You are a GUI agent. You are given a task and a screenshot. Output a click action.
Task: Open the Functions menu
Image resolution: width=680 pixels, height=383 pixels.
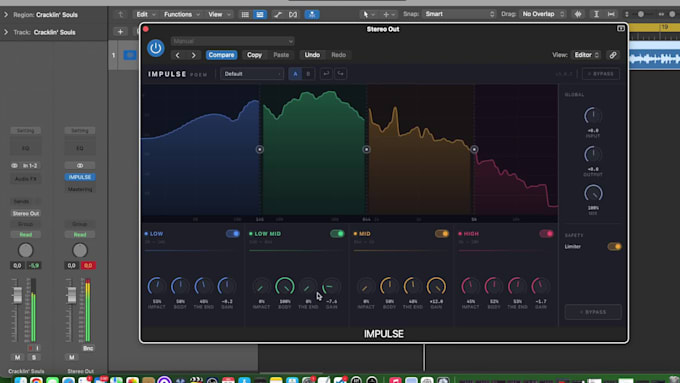(181, 14)
